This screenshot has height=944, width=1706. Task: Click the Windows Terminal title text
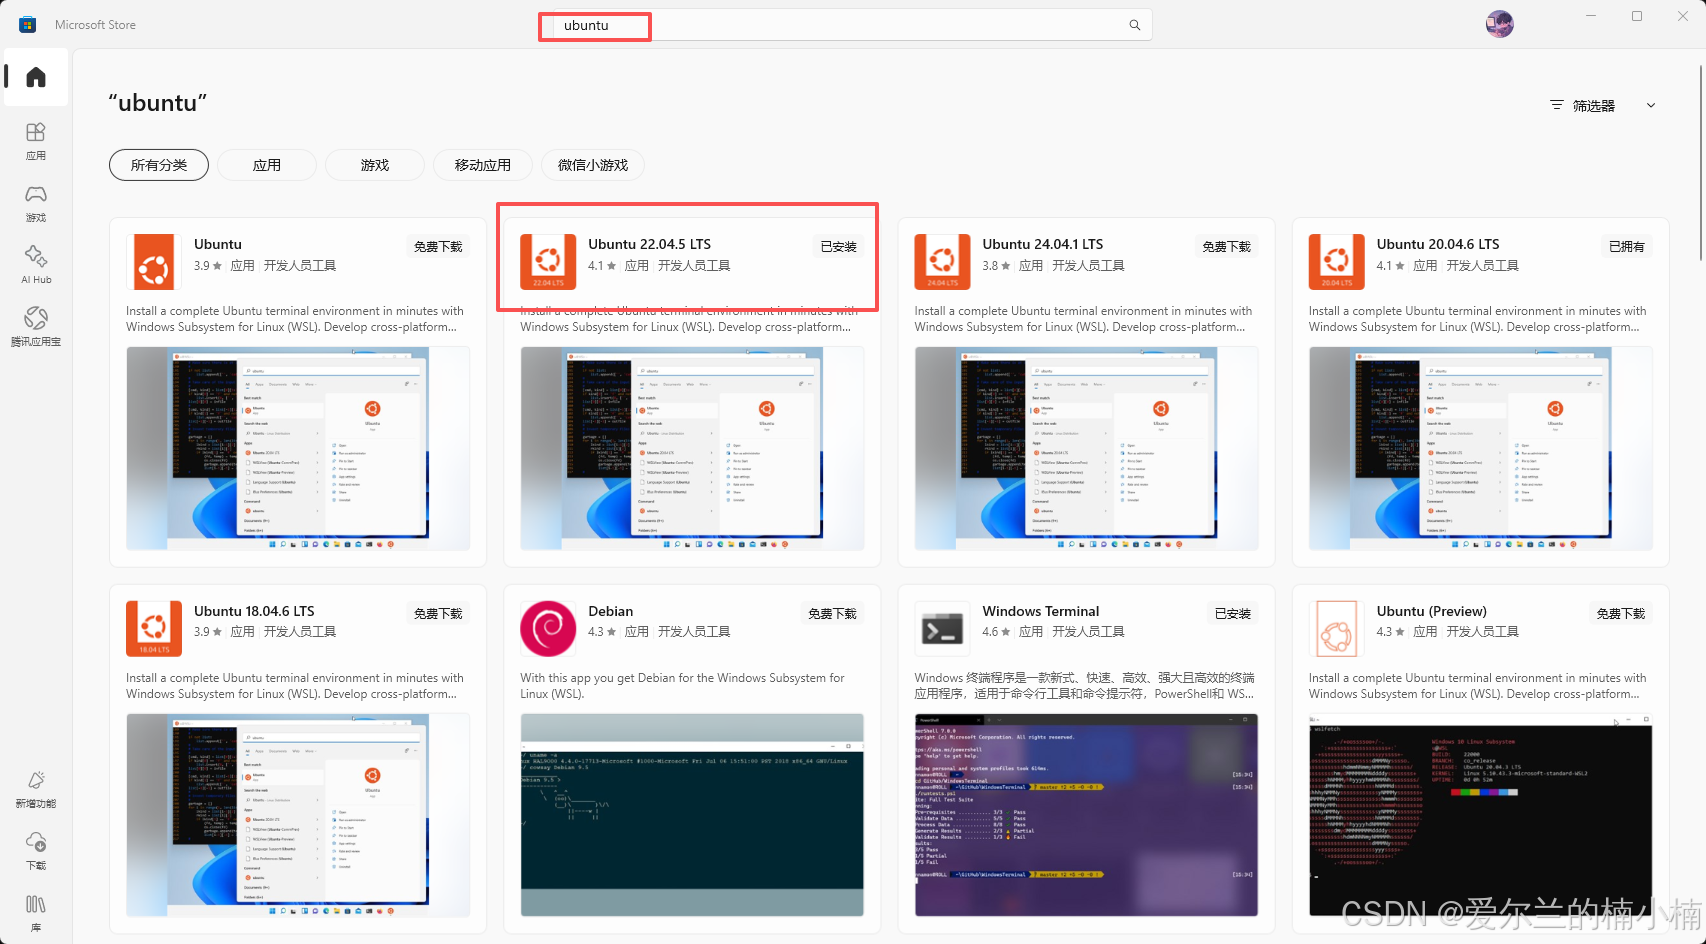(x=1040, y=611)
